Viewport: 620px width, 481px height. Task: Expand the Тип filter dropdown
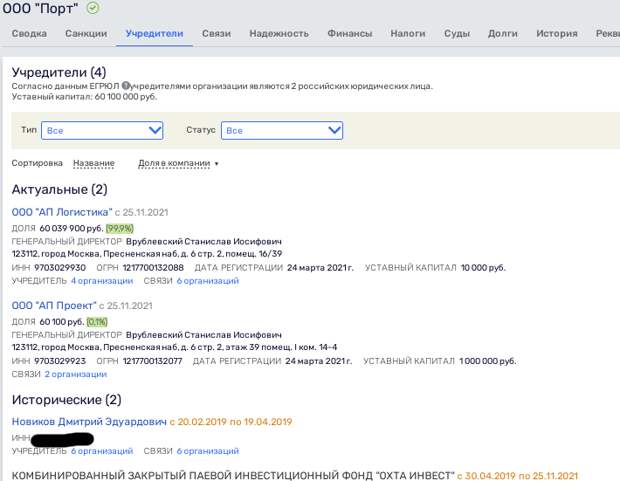tap(102, 131)
